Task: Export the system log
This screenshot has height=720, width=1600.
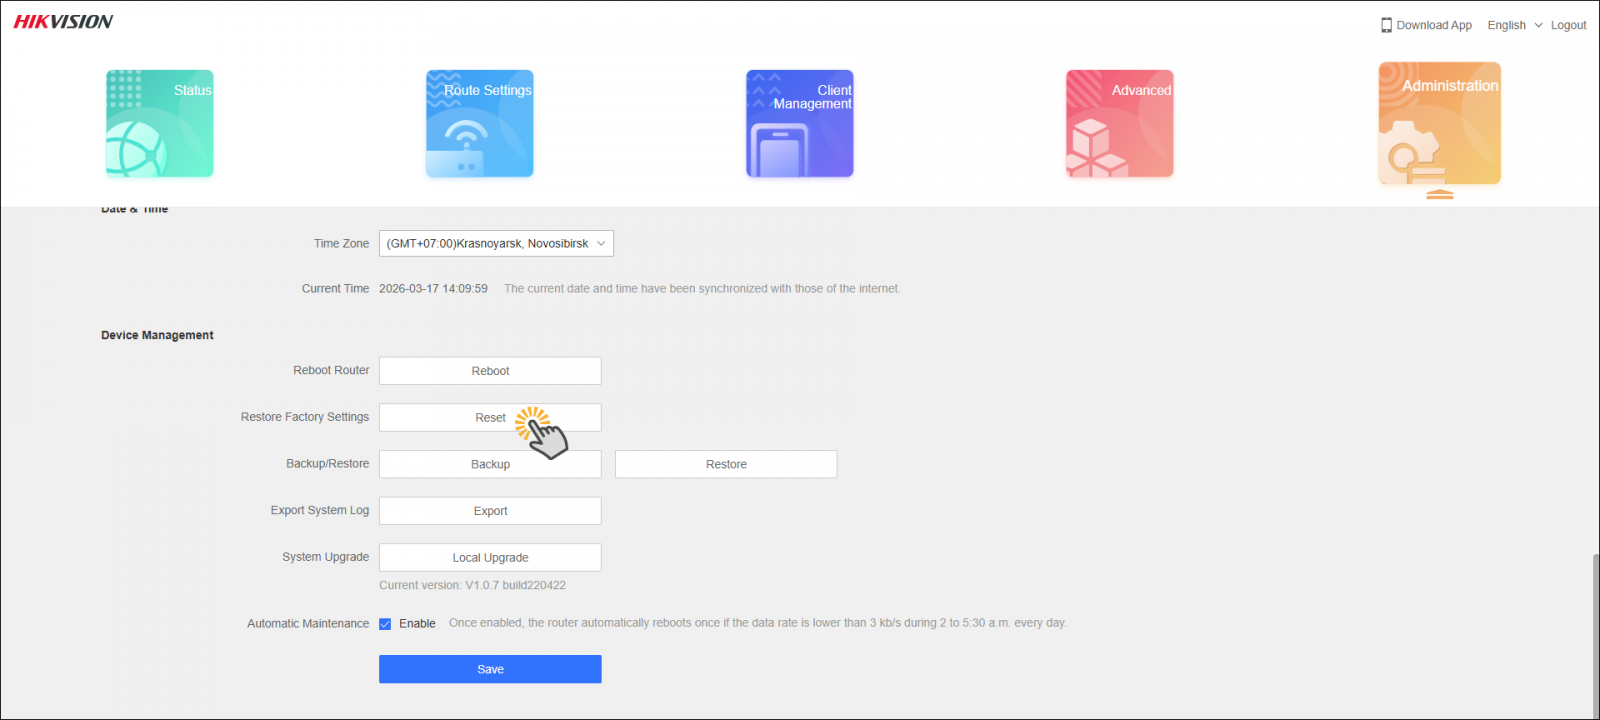Action: click(490, 511)
